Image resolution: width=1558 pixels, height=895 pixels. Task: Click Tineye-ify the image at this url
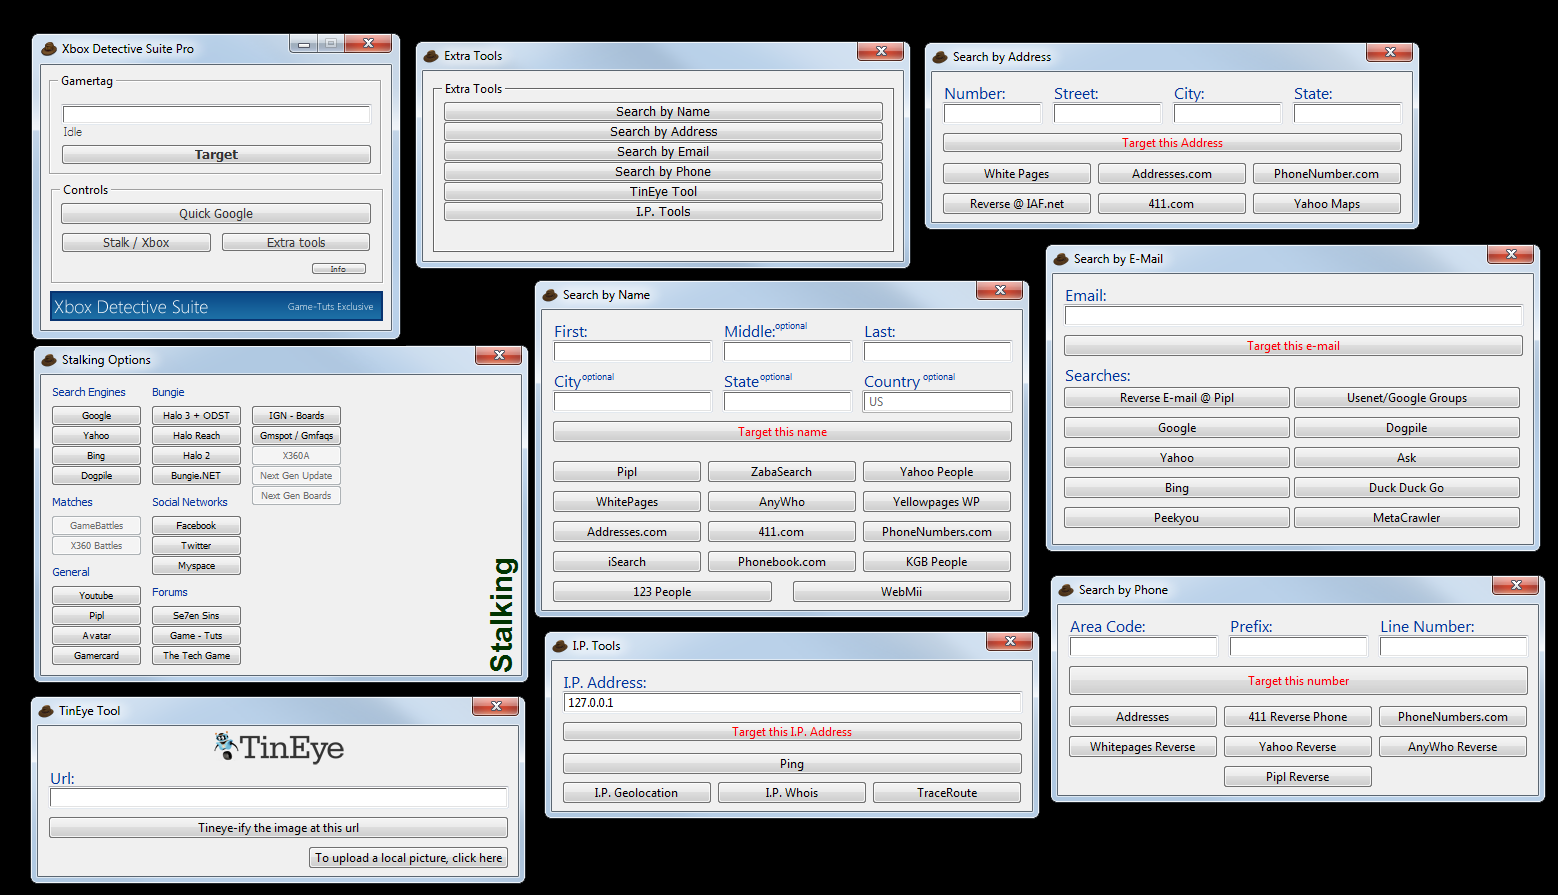pos(278,828)
